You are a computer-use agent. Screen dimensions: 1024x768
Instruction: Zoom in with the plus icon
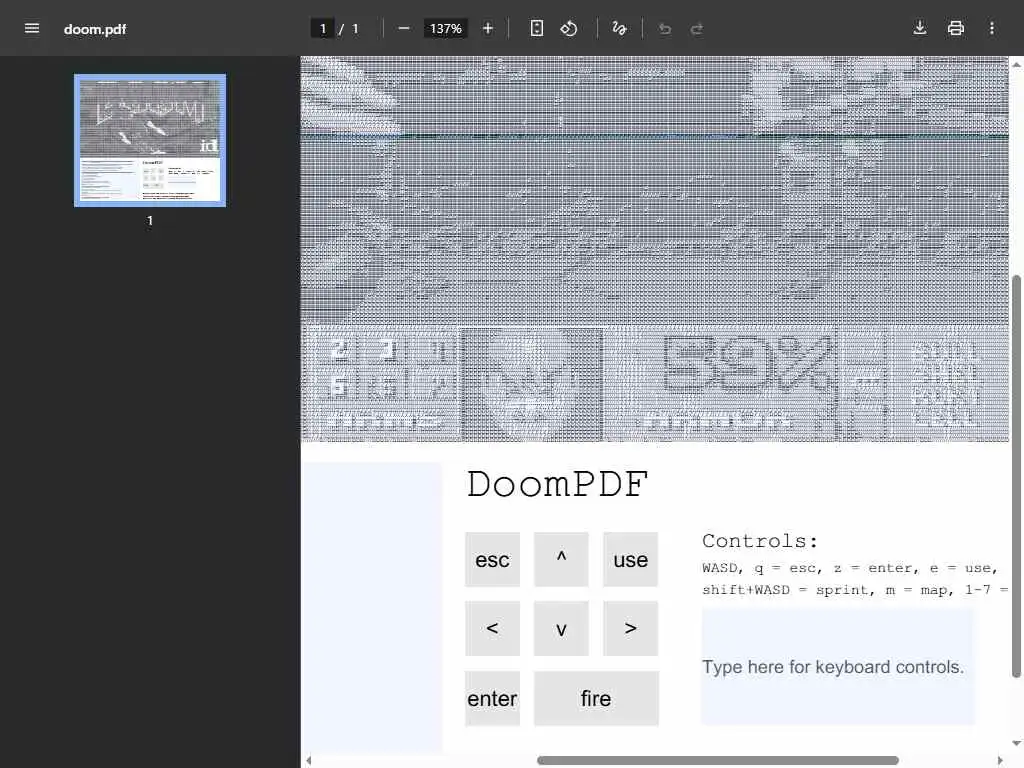coord(487,28)
